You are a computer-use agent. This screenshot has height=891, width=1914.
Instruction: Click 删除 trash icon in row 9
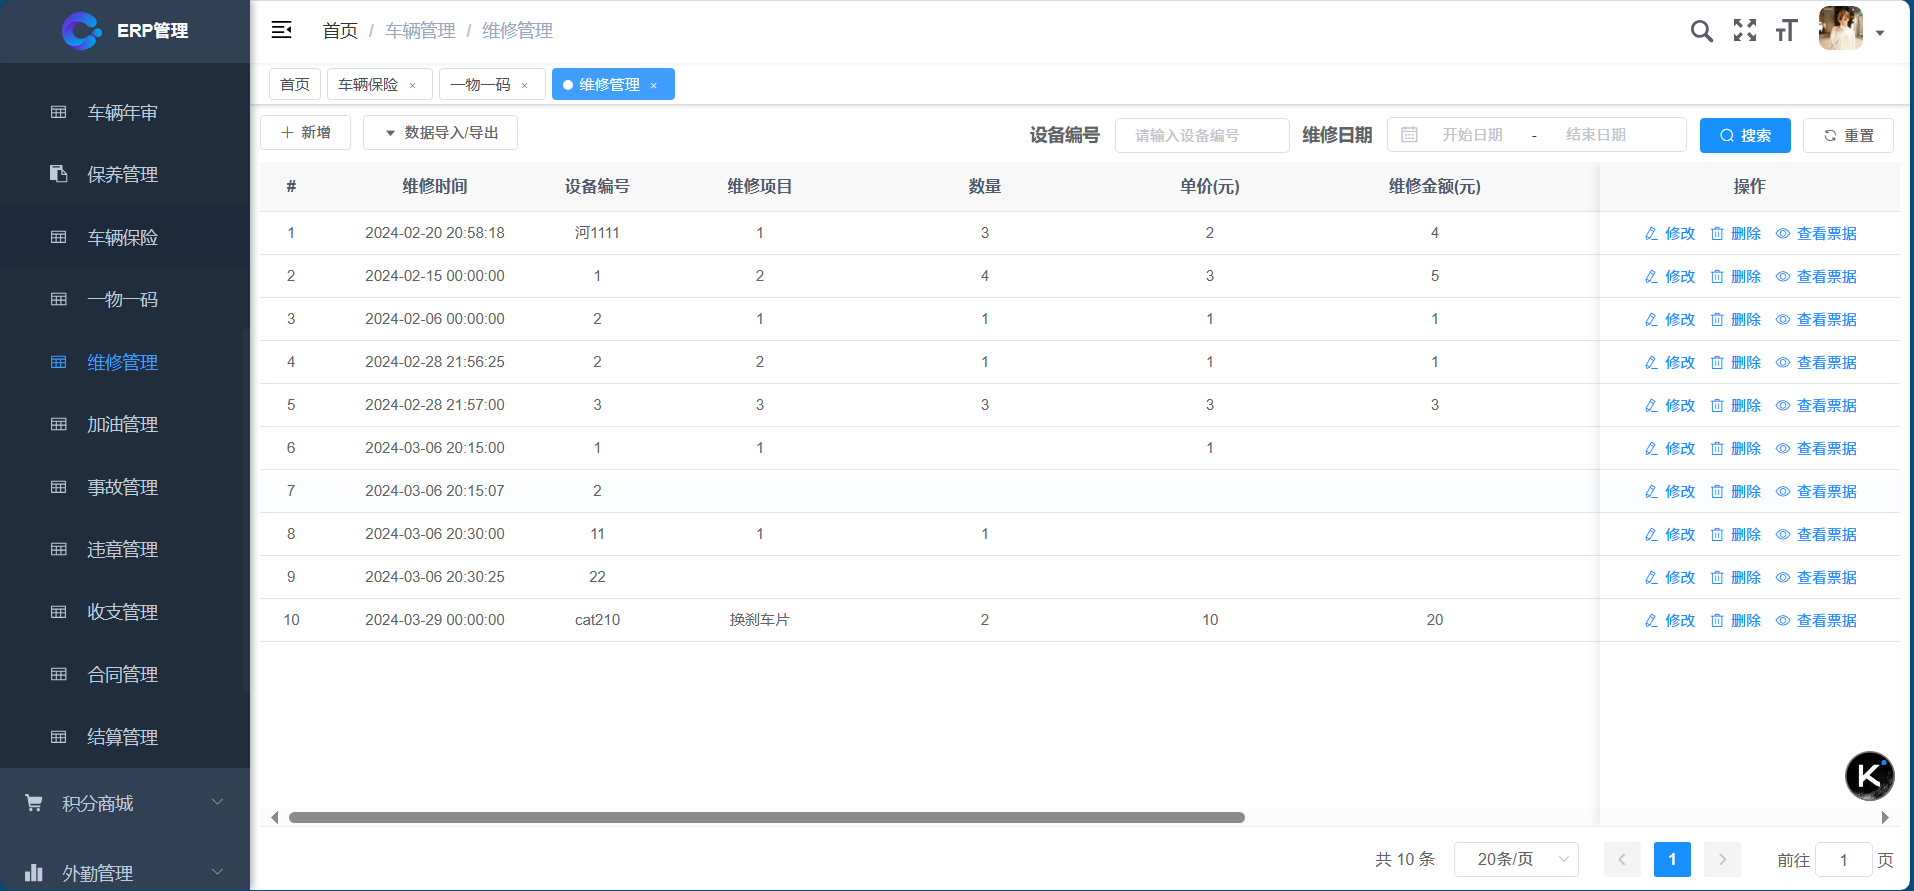(1717, 577)
